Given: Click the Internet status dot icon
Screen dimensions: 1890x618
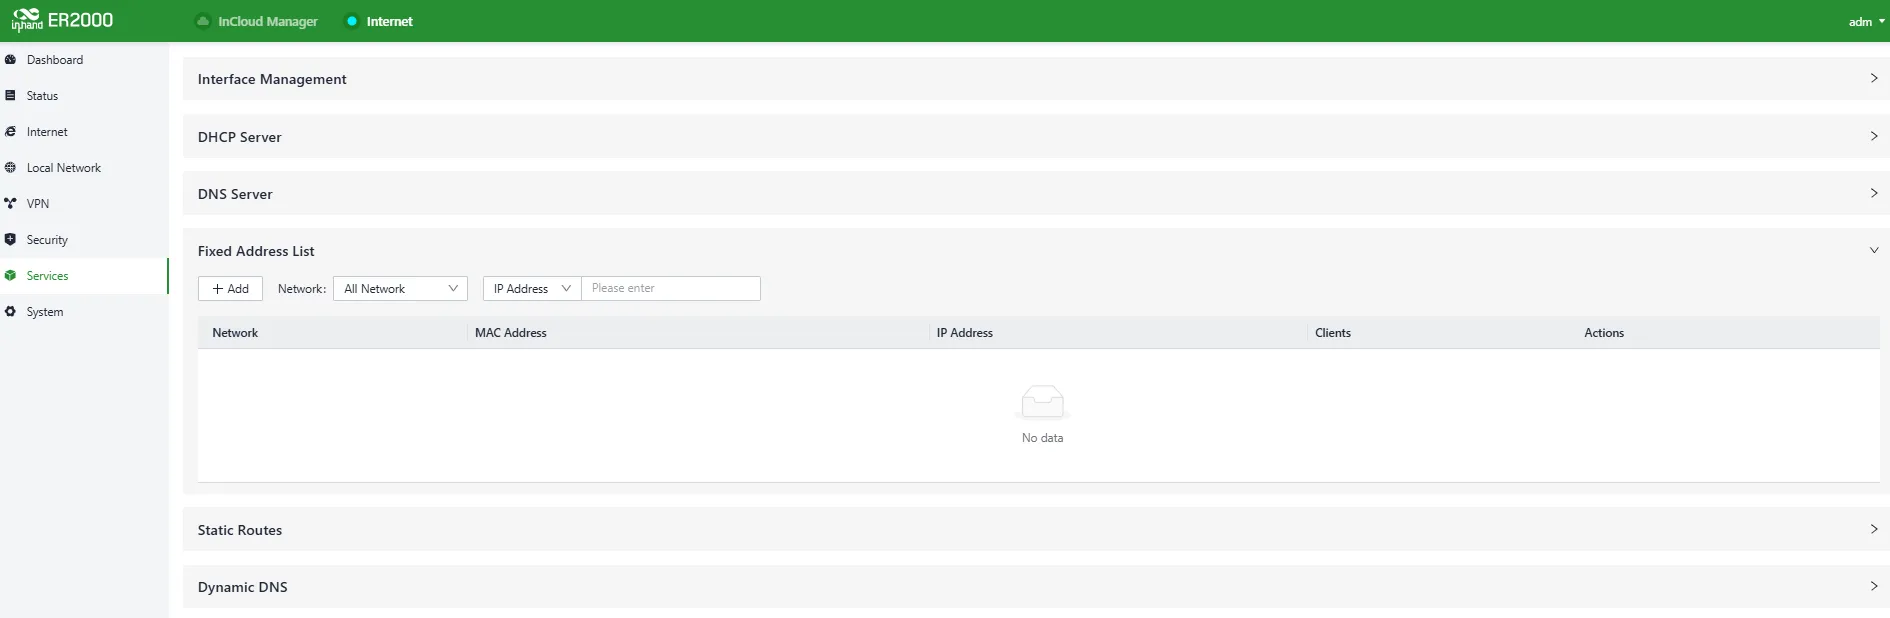Looking at the screenshot, I should click(x=352, y=21).
